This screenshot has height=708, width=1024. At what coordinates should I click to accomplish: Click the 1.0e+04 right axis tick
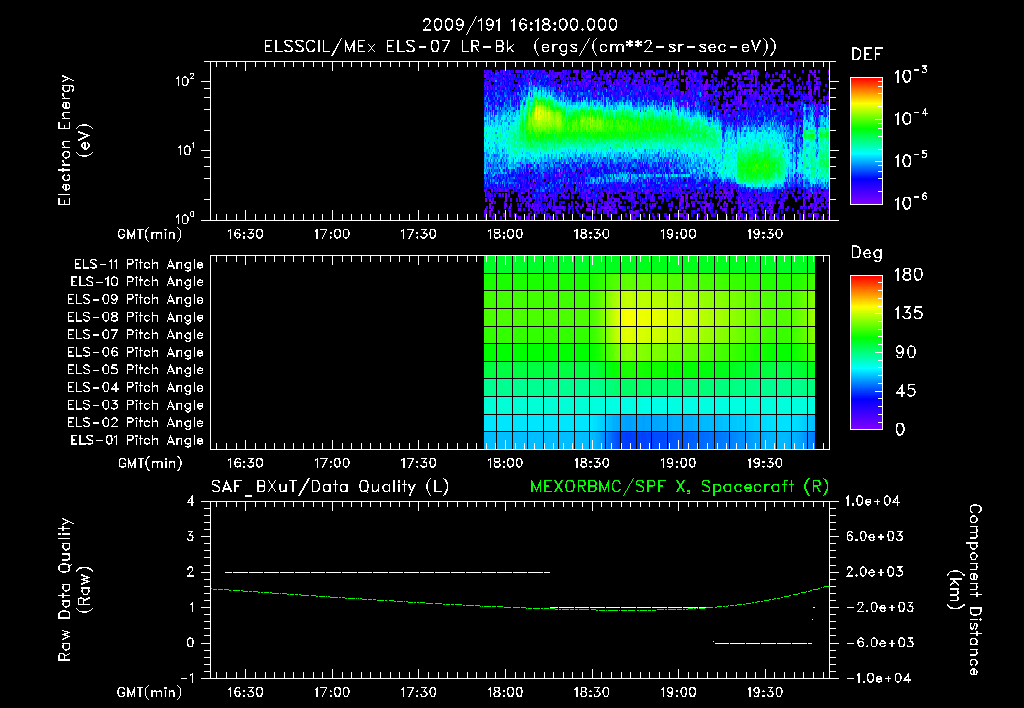pos(872,501)
